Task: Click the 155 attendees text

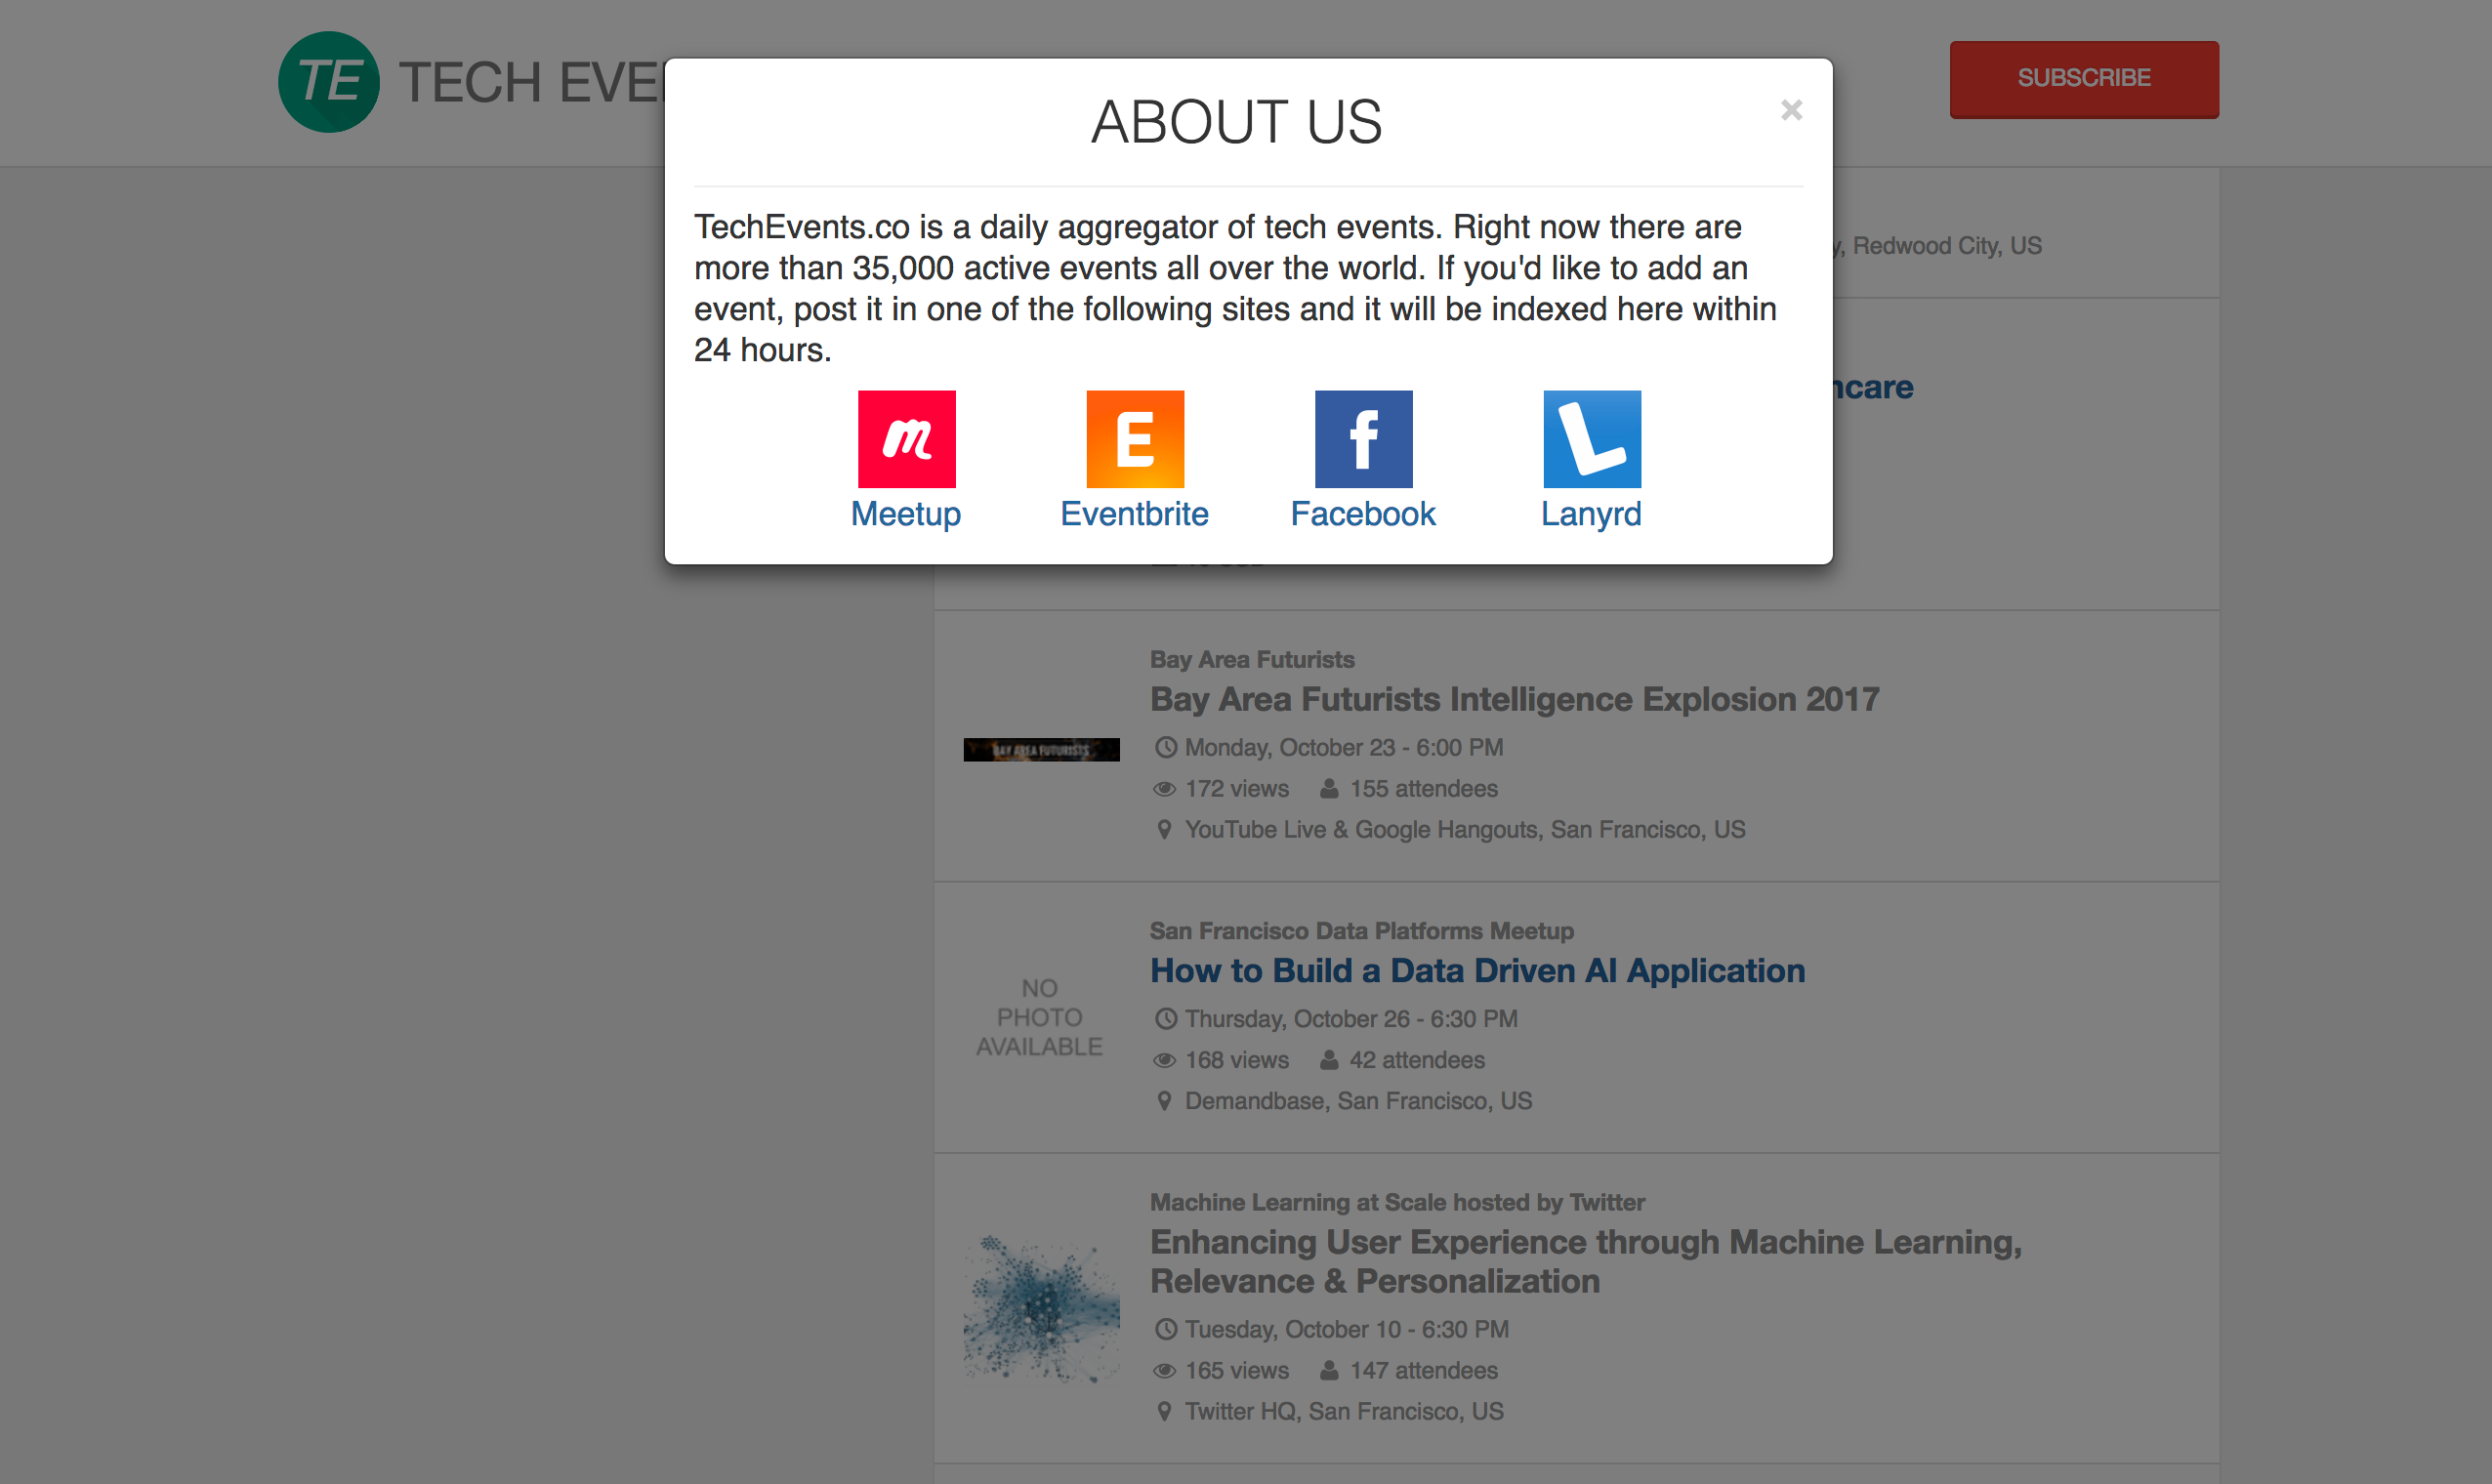Action: [1424, 789]
